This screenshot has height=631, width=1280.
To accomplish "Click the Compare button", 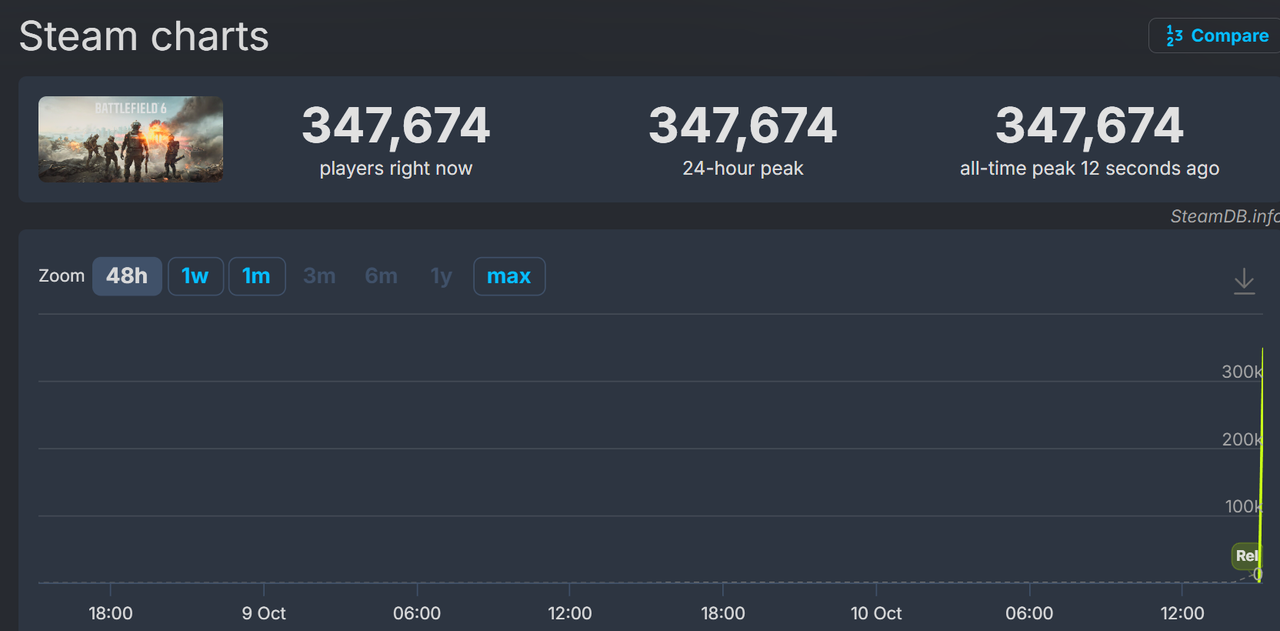I will pyautogui.click(x=1214, y=36).
